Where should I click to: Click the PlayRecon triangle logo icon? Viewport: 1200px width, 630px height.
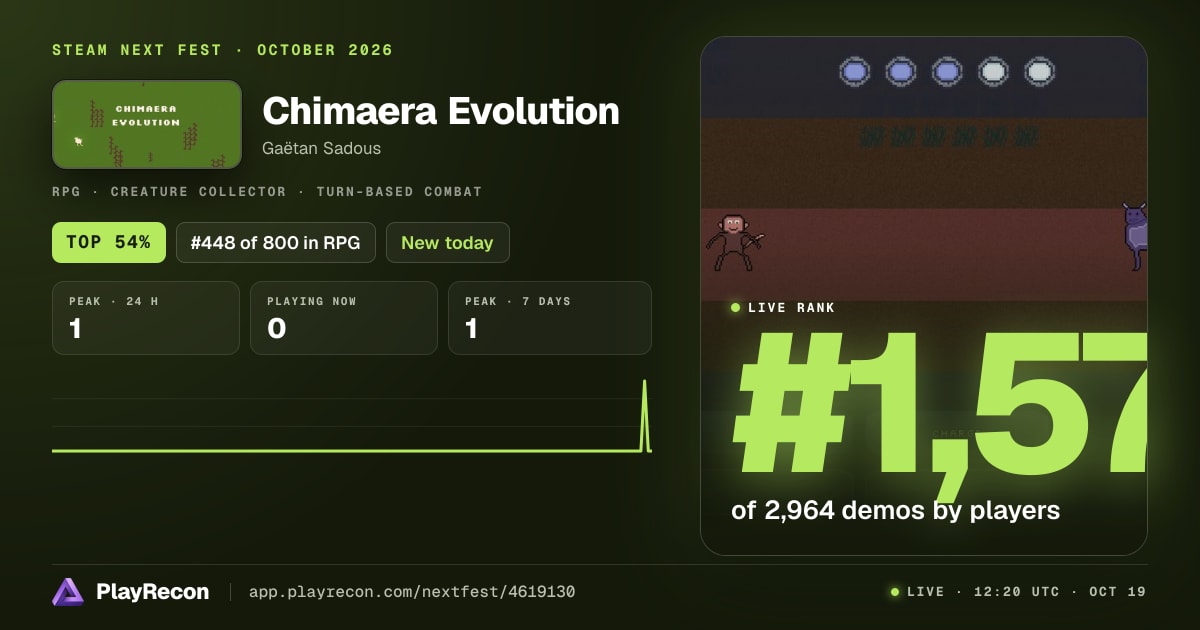[x=68, y=592]
